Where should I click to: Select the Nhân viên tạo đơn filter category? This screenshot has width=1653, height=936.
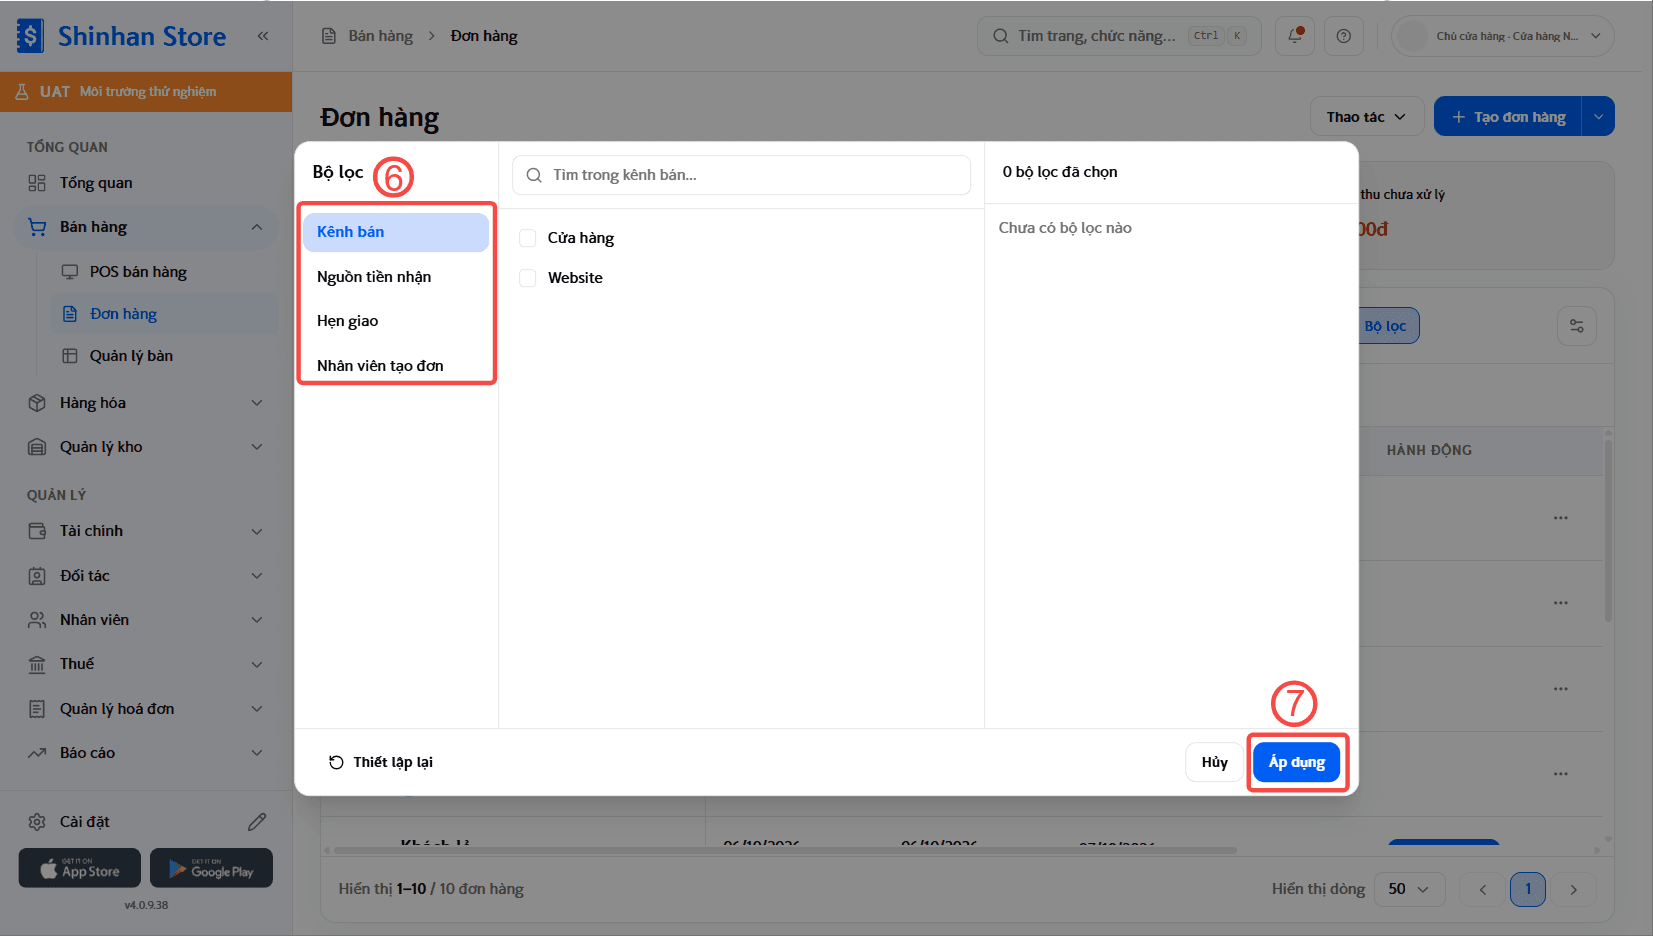pos(396,366)
